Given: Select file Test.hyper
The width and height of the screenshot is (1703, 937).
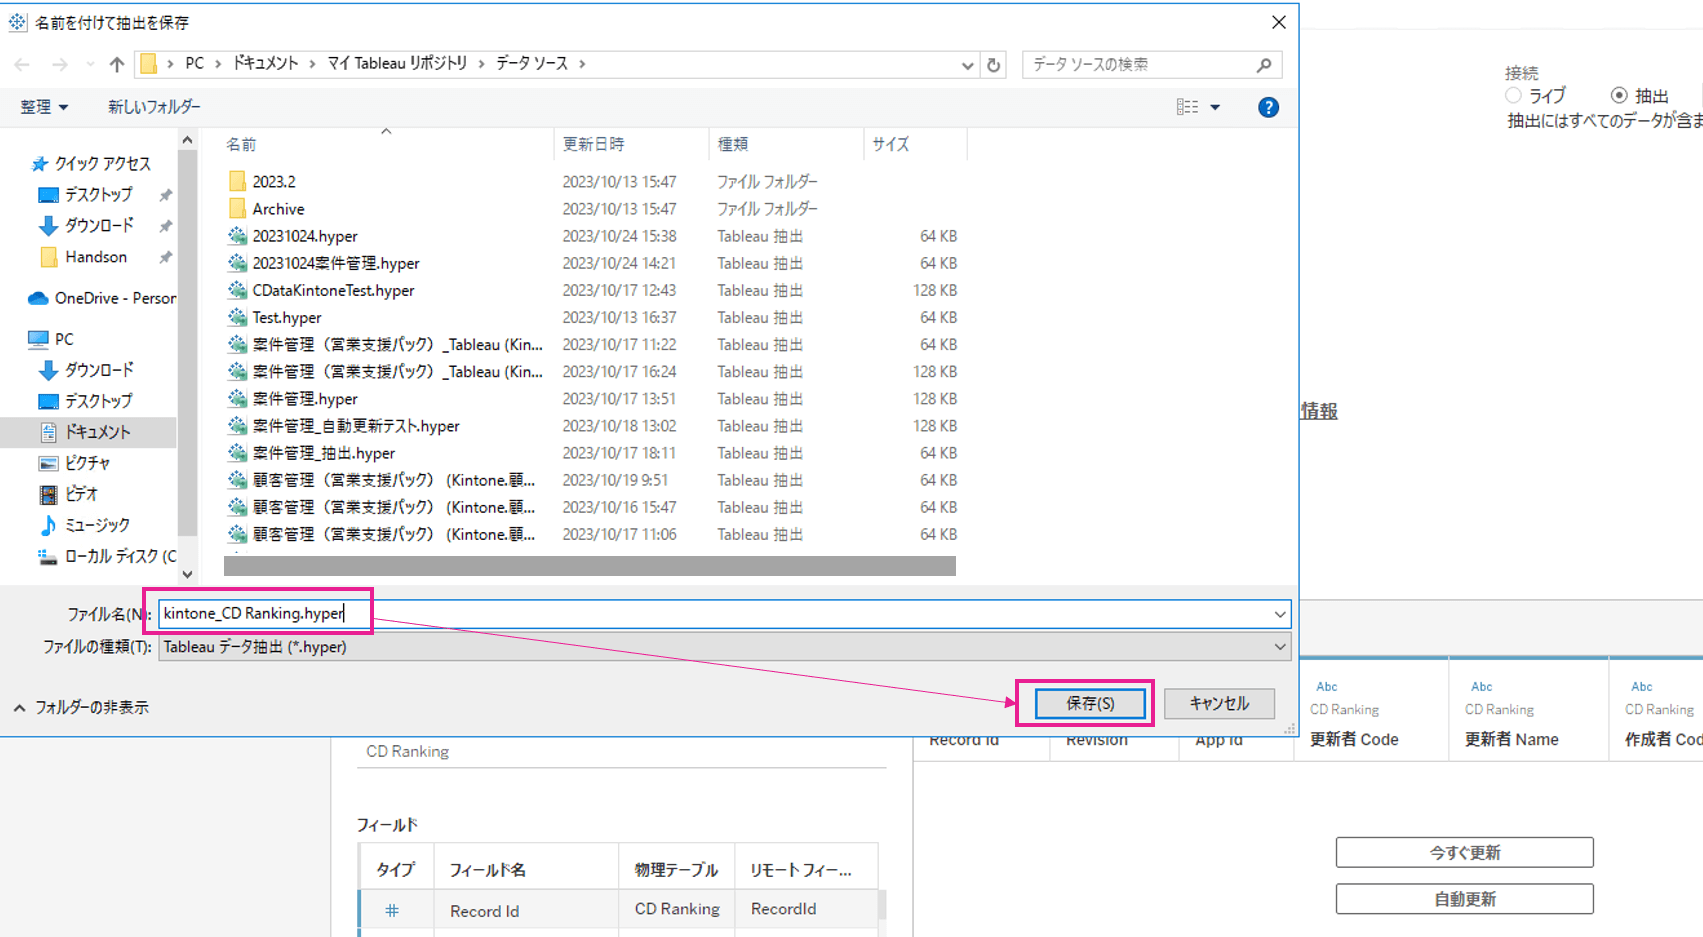Looking at the screenshot, I should click(275, 317).
